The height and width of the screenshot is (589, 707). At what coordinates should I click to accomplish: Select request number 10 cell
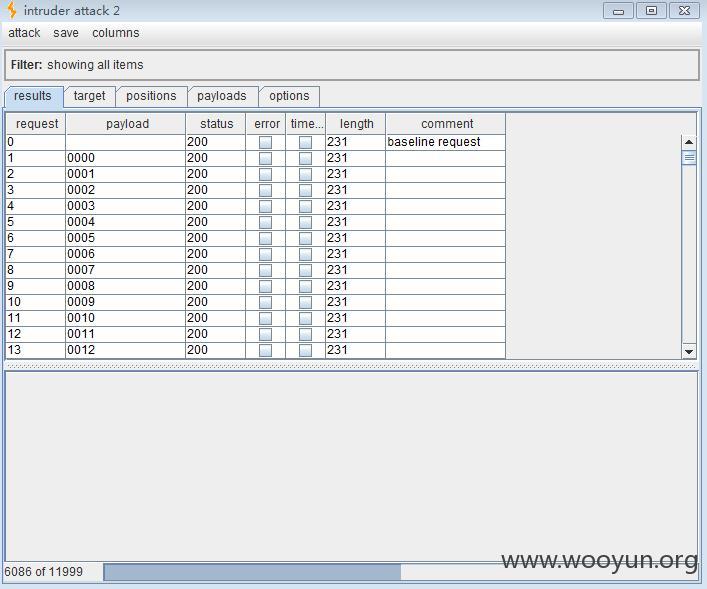point(36,302)
